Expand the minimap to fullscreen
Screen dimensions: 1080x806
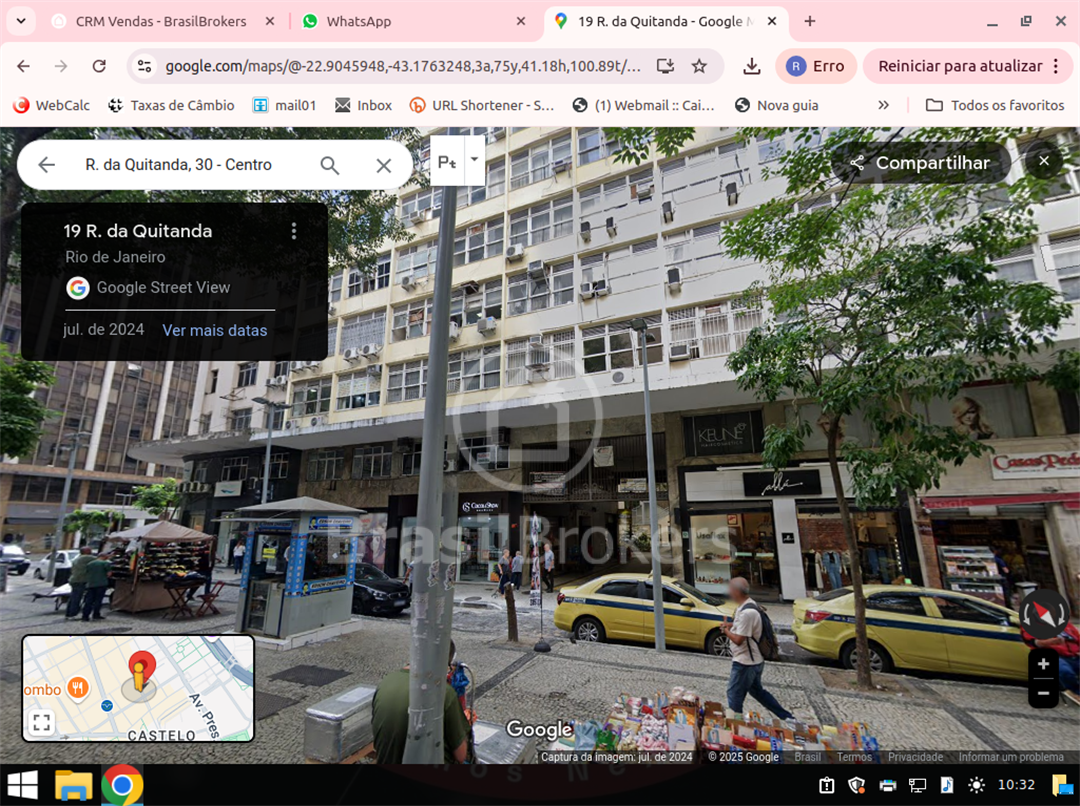coord(41,722)
